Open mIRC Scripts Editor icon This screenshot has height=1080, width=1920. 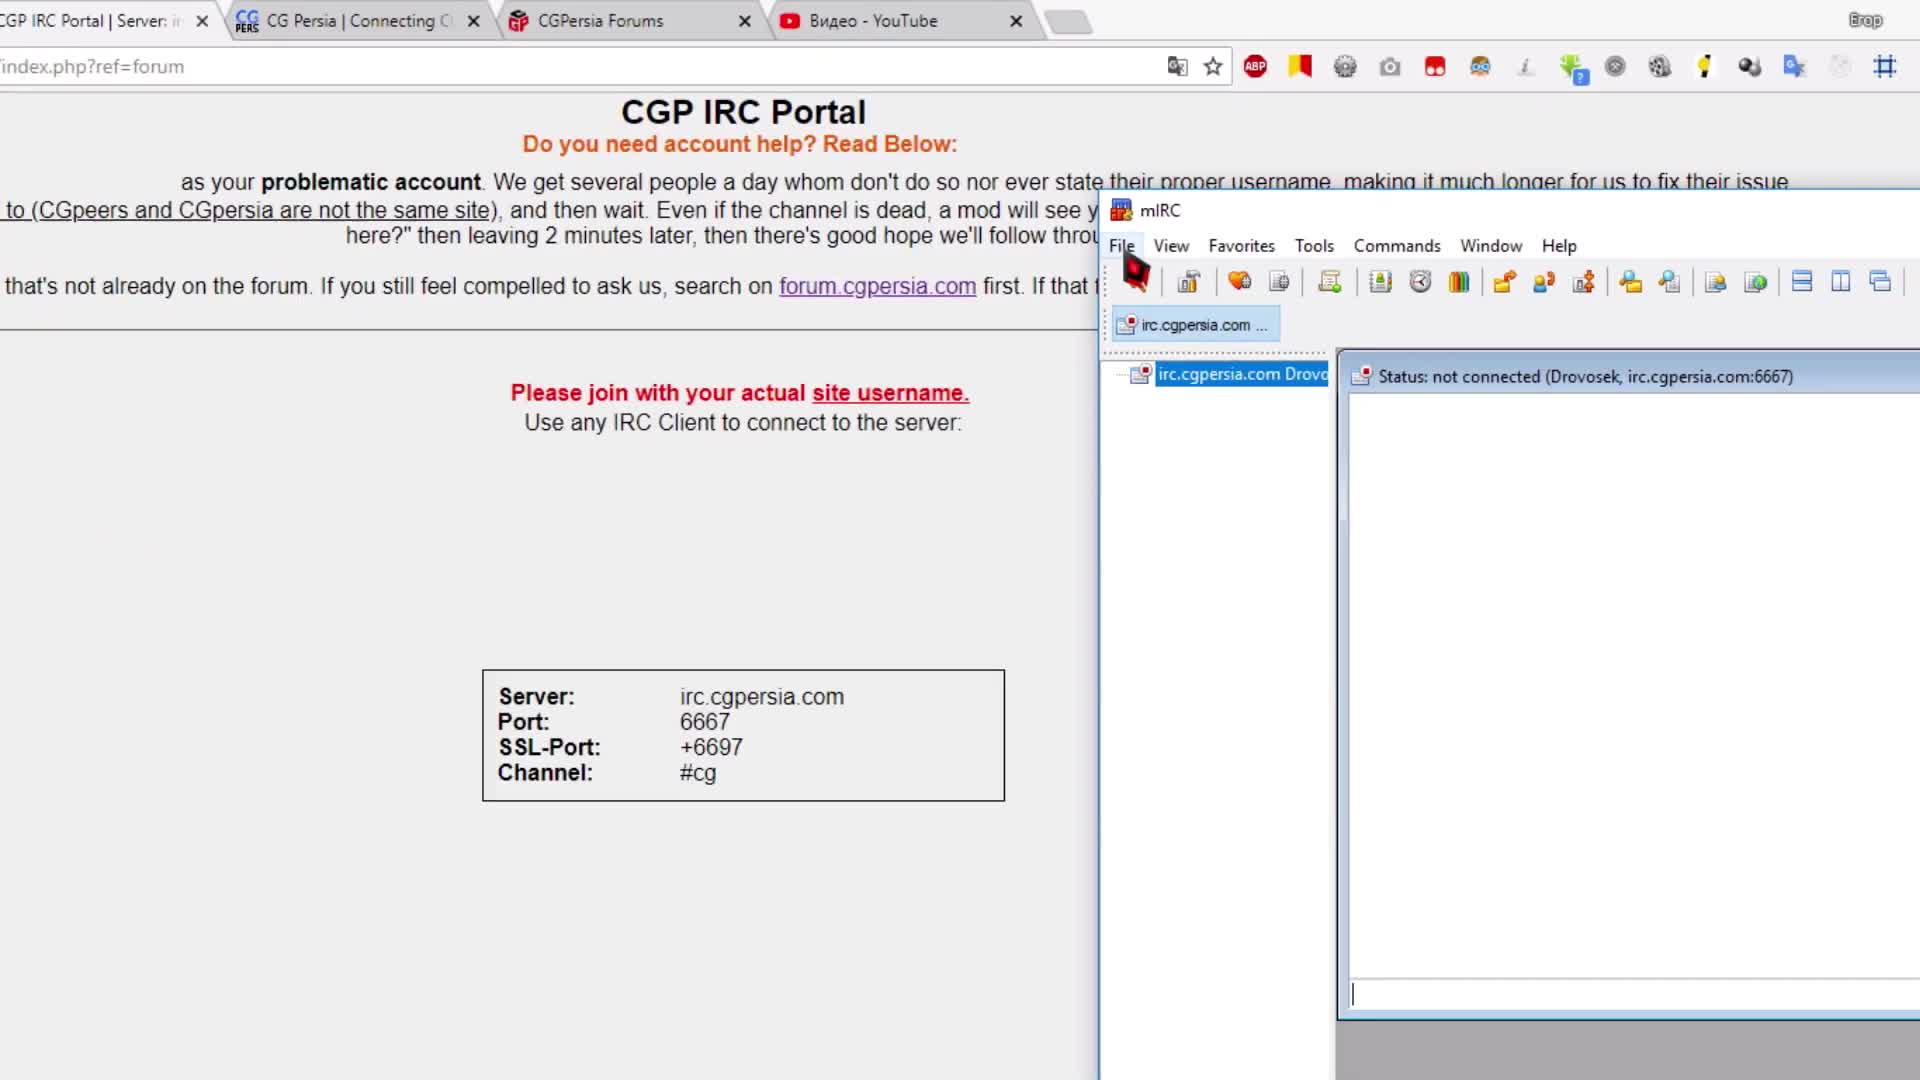[x=1329, y=282]
